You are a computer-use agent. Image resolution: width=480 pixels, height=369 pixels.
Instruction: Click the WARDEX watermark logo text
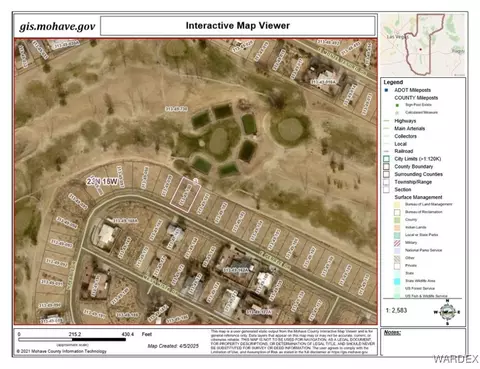(456, 359)
